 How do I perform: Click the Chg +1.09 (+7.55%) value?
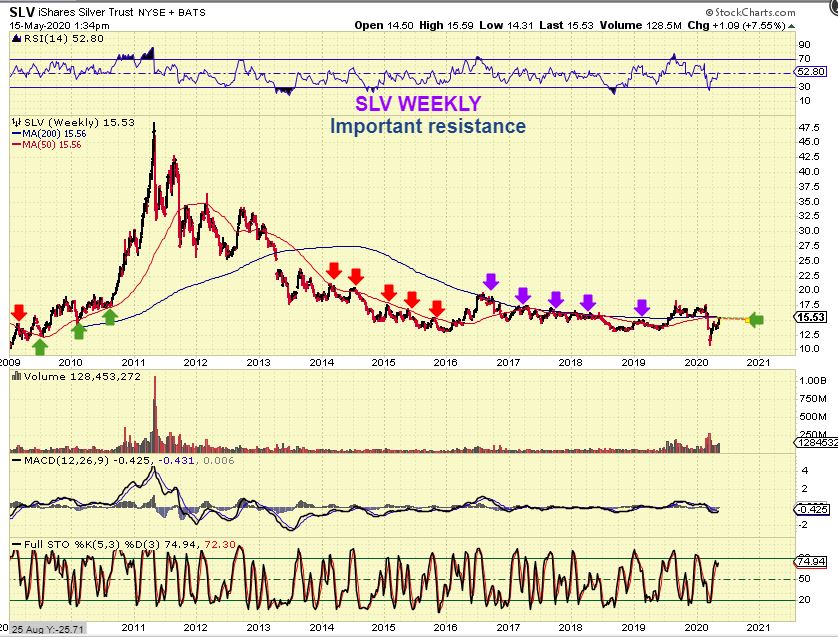click(x=736, y=26)
